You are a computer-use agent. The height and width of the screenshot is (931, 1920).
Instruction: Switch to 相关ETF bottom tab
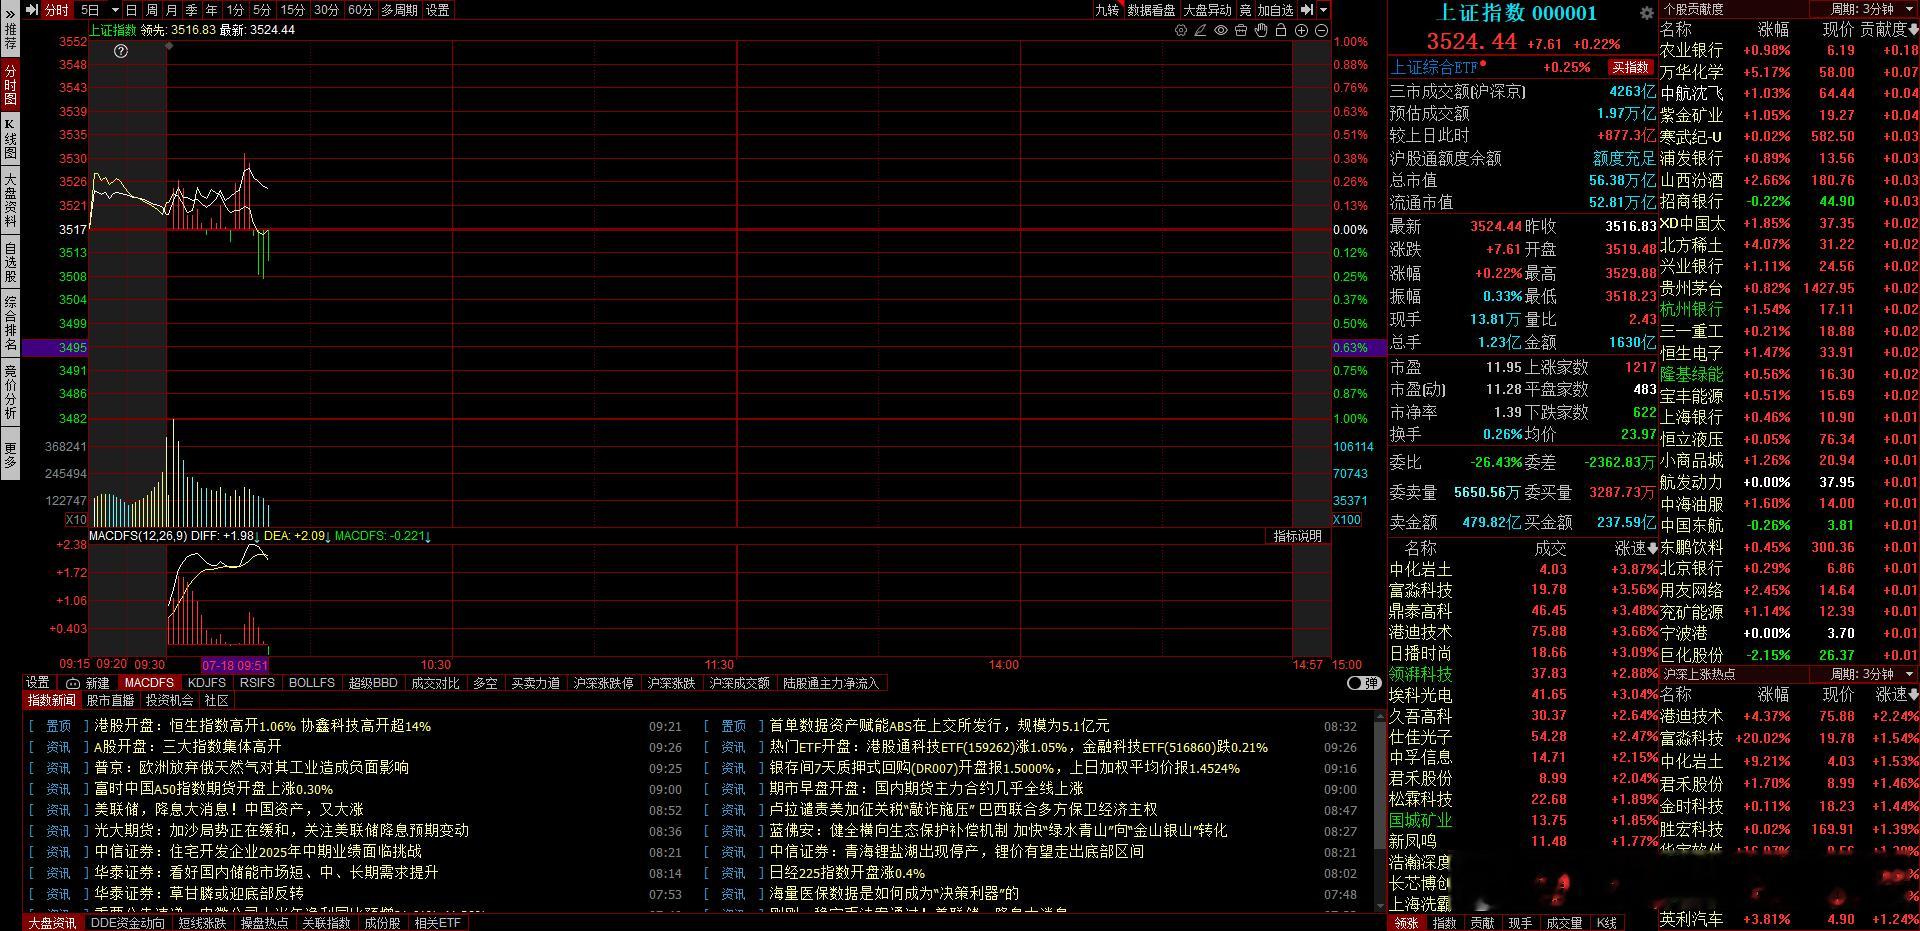tap(437, 923)
